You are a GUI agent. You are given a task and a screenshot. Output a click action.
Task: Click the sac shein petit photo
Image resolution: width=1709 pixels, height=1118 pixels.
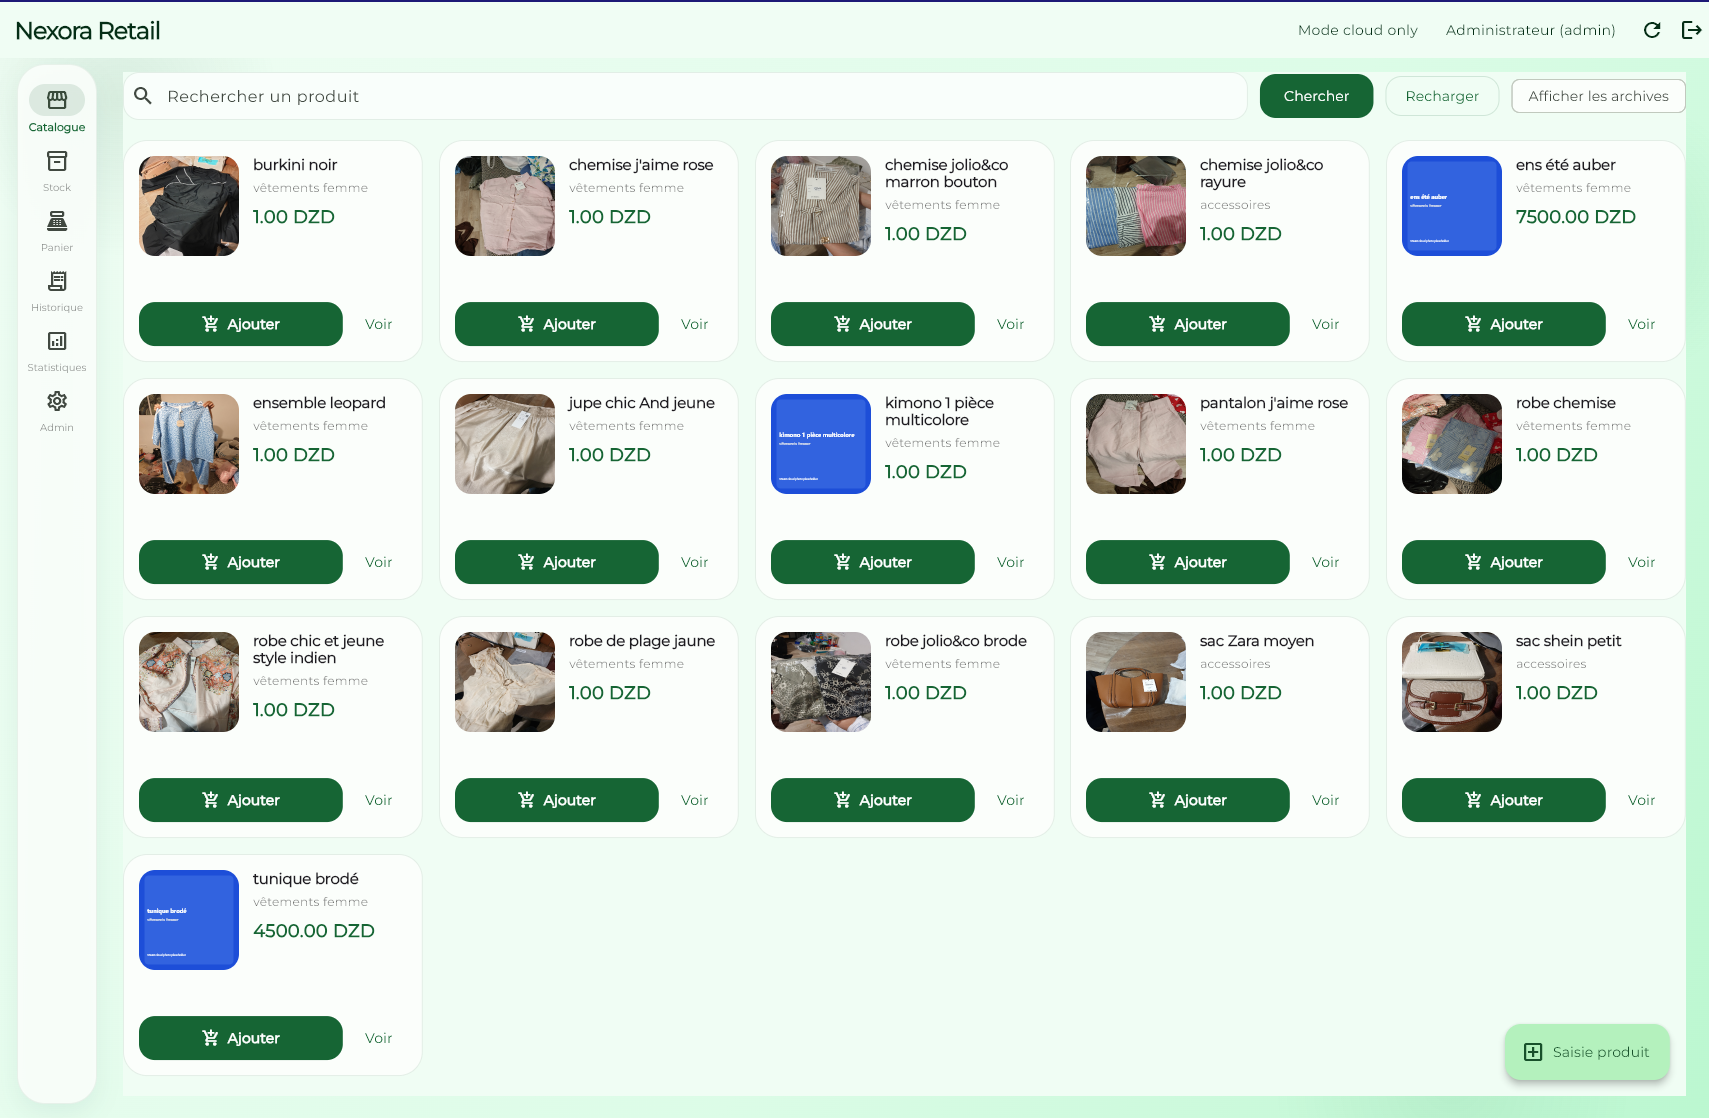click(x=1452, y=682)
